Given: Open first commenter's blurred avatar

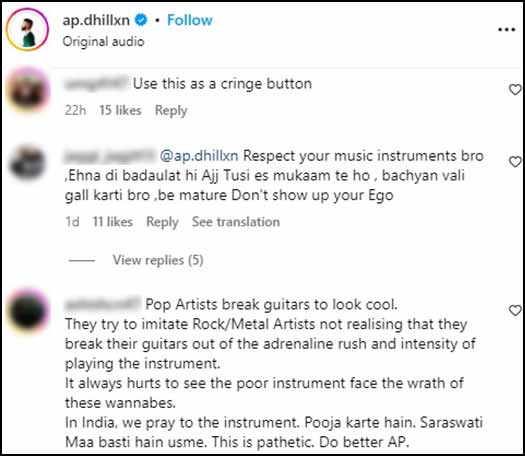Looking at the screenshot, I should (28, 90).
